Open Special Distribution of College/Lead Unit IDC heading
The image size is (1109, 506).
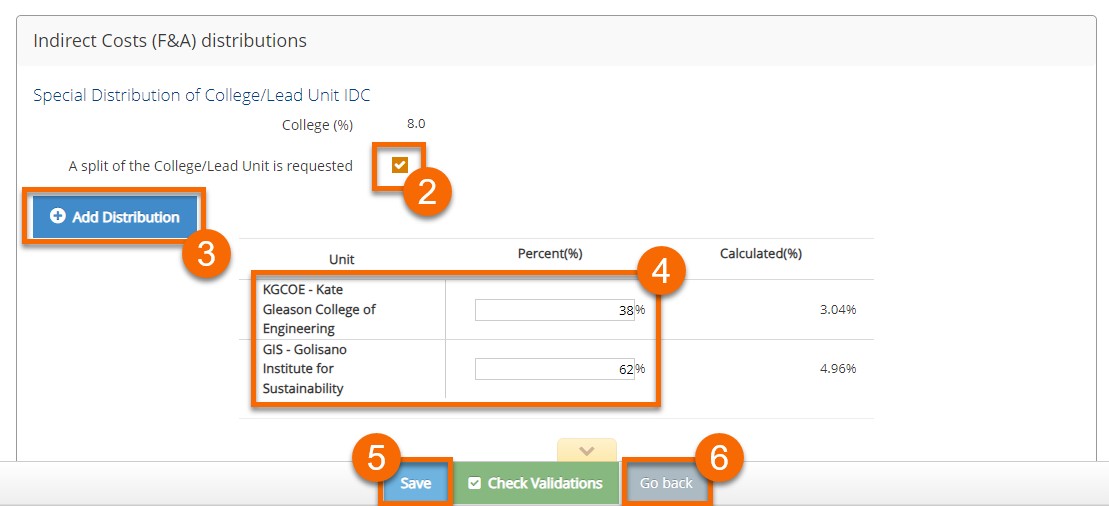[201, 95]
